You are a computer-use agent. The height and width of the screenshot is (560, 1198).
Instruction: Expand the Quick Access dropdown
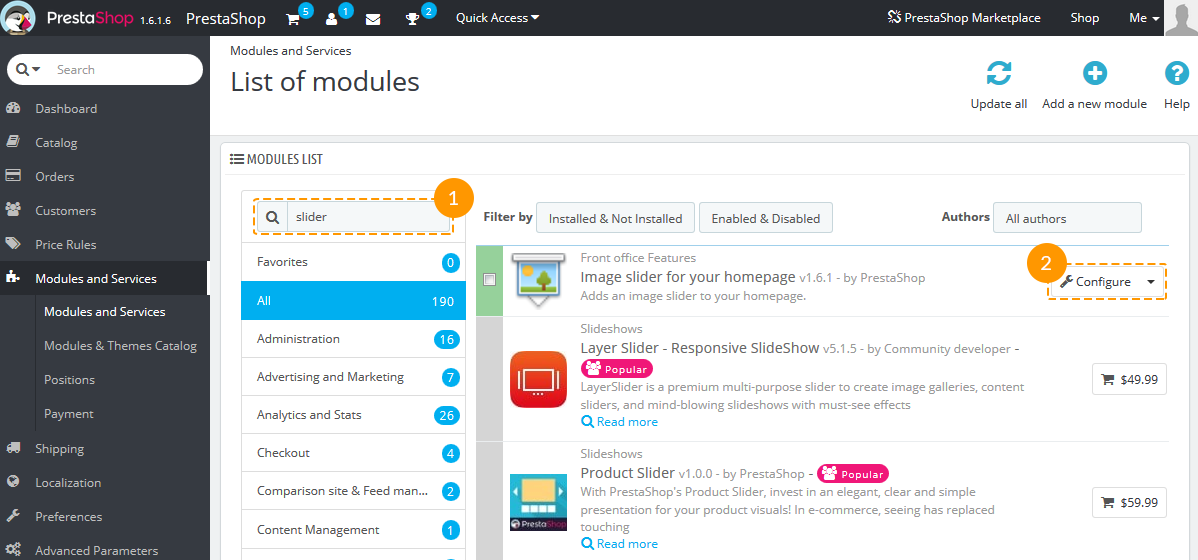(497, 18)
